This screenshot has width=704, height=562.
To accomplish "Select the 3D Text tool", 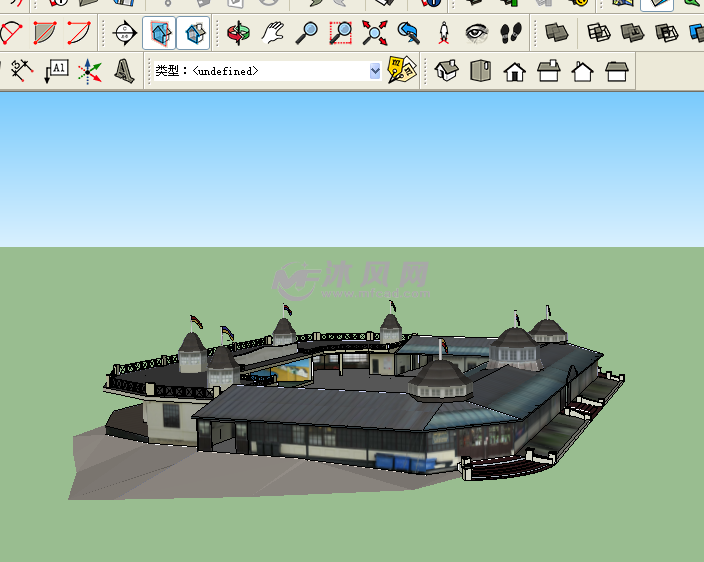I will click(124, 71).
